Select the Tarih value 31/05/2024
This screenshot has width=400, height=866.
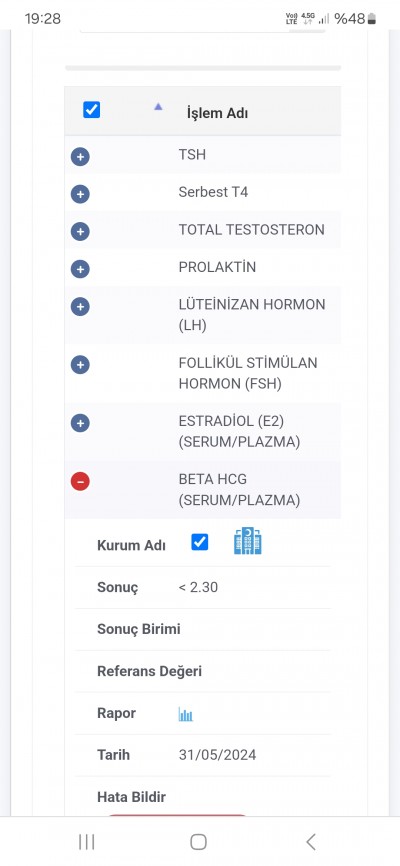point(218,755)
